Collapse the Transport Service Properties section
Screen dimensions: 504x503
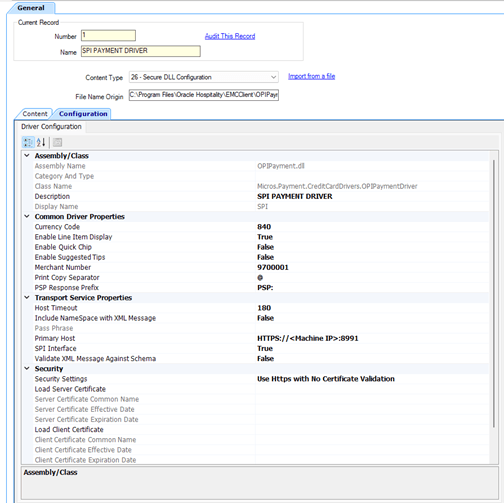click(x=27, y=297)
